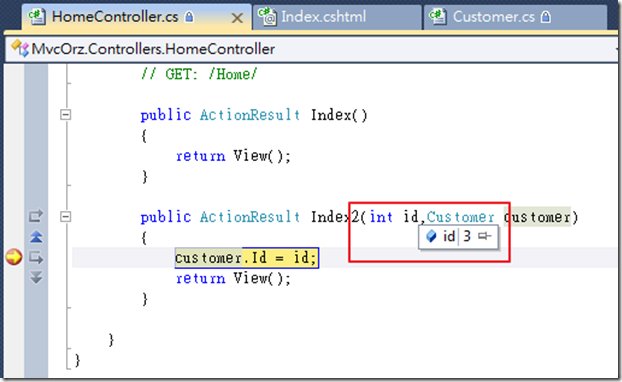Image resolution: width=622 pixels, height=382 pixels.
Task: Switch to the Customer.cs tab
Action: pos(515,17)
